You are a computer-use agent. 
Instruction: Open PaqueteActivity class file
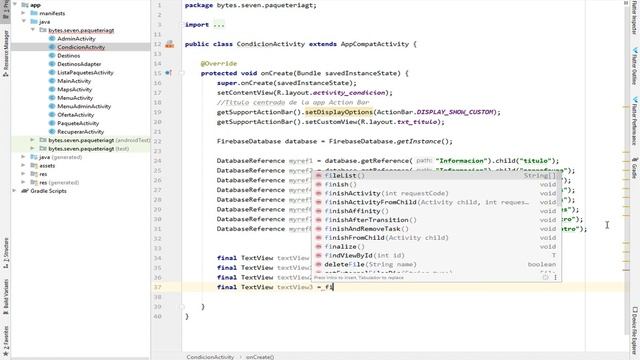pyautogui.click(x=78, y=123)
